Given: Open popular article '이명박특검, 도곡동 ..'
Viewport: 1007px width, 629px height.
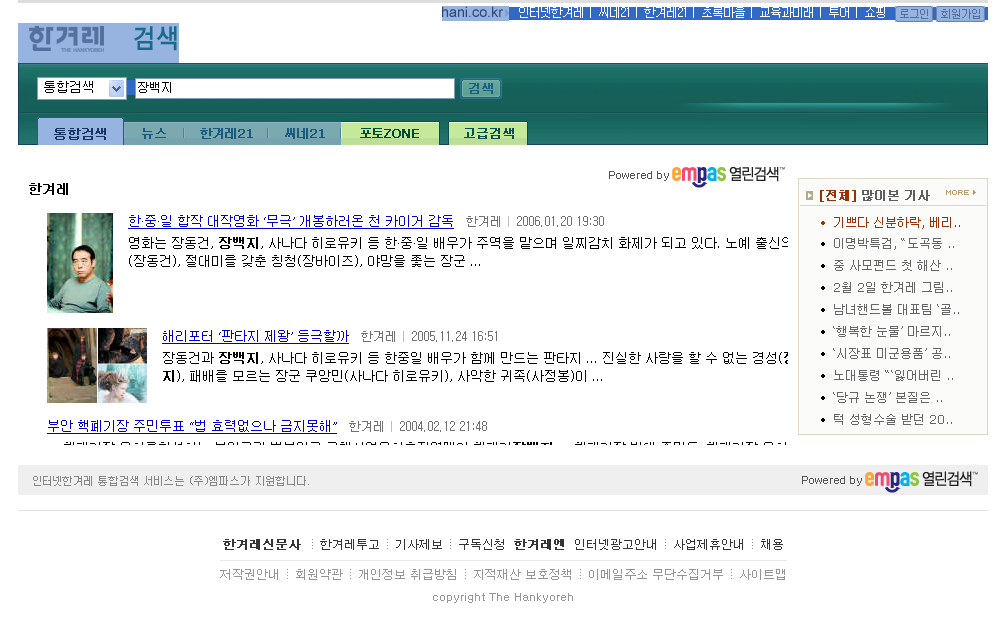Looking at the screenshot, I should [x=894, y=244].
